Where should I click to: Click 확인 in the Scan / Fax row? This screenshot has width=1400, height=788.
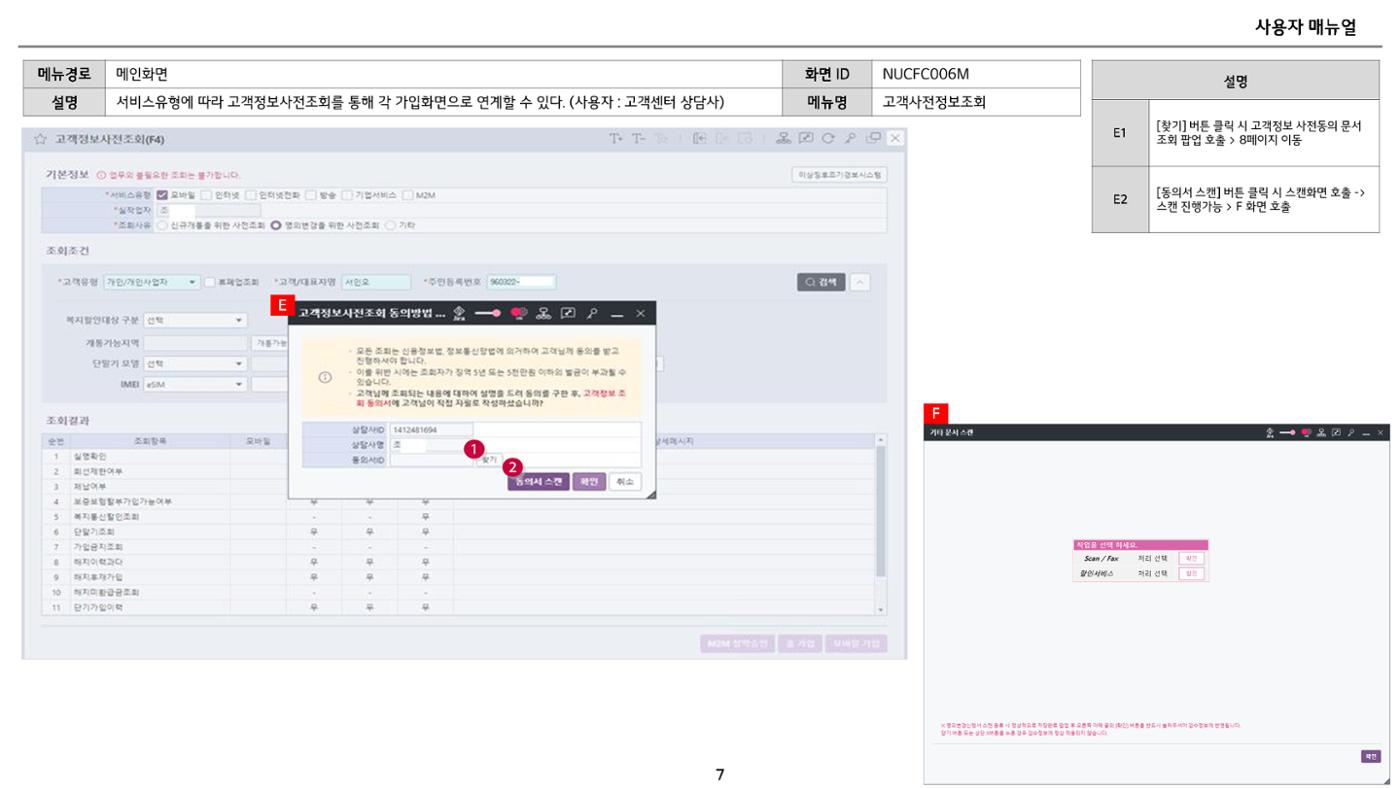click(x=1191, y=559)
